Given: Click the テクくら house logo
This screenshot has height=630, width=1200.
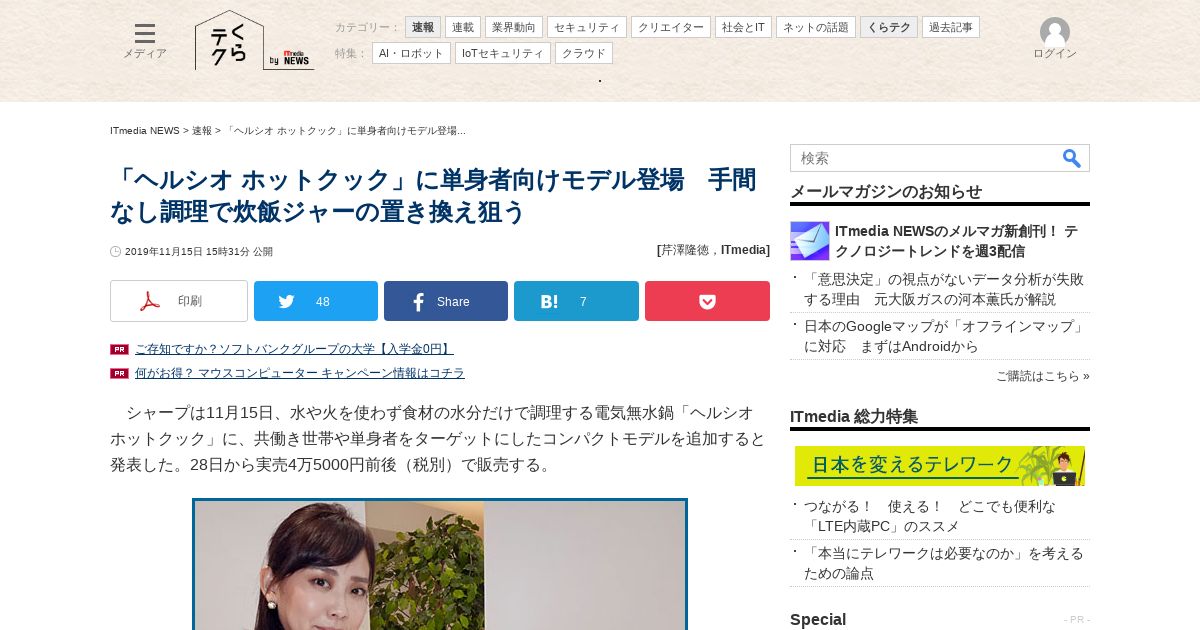Looking at the screenshot, I should pyautogui.click(x=230, y=41).
